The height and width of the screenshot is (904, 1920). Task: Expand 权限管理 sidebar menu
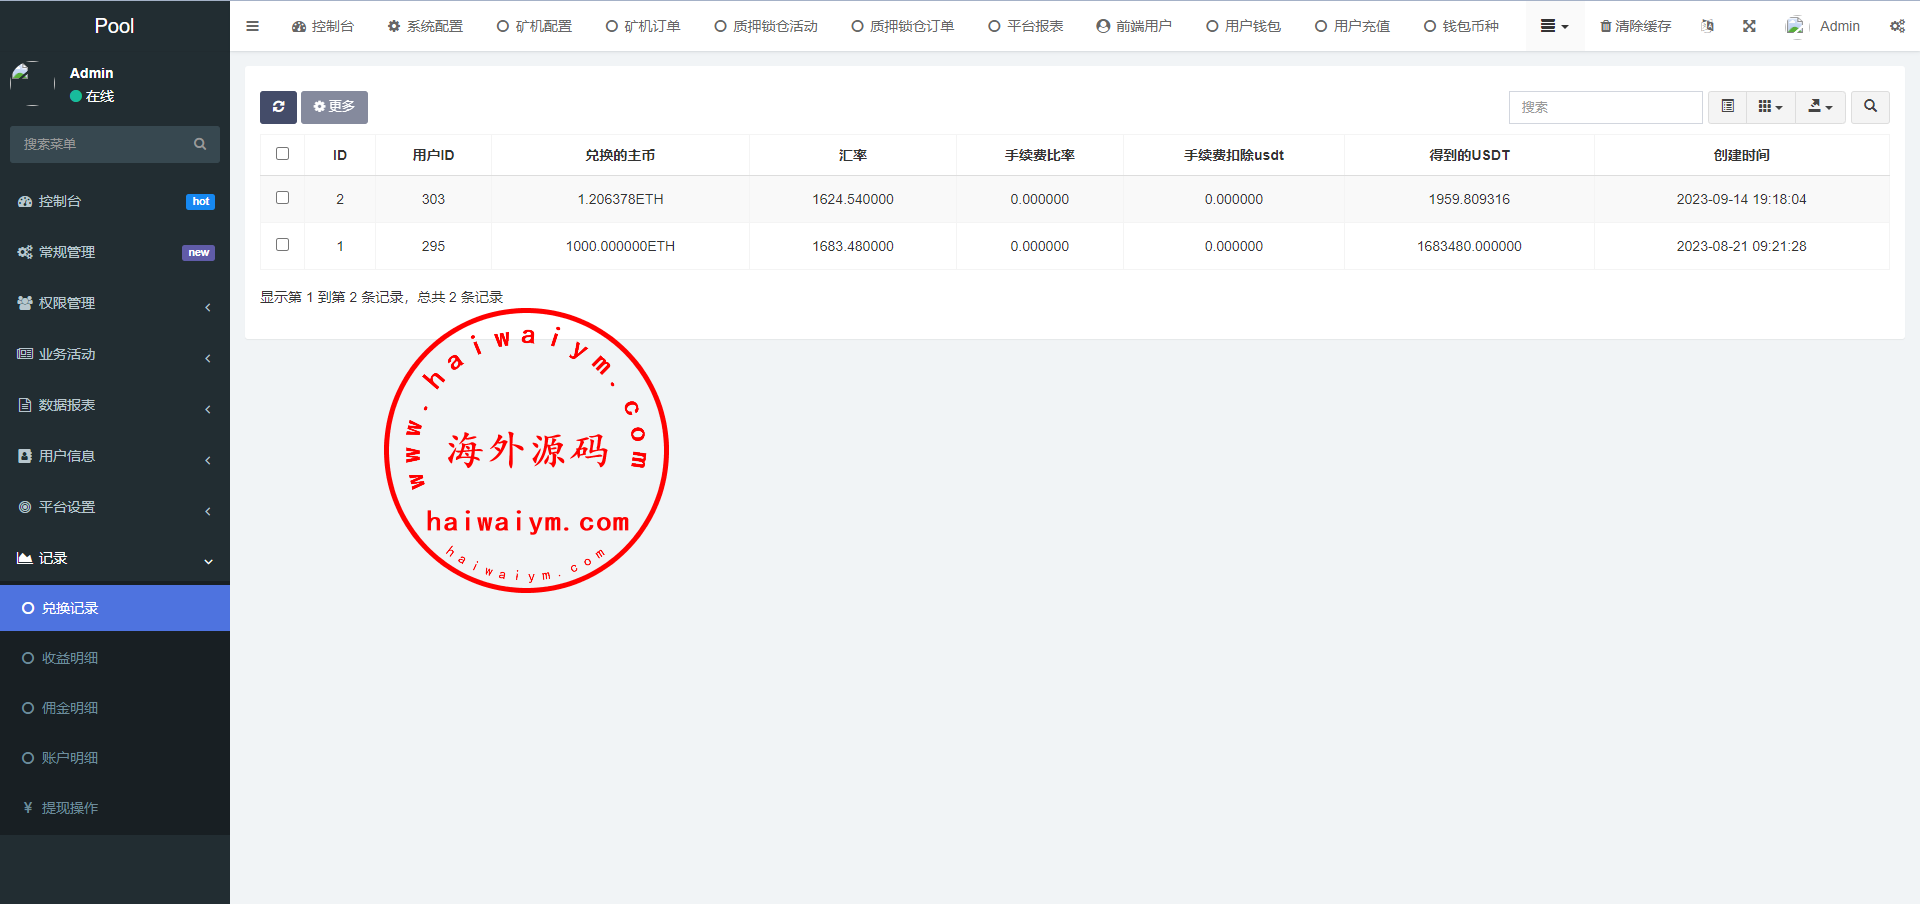114,303
